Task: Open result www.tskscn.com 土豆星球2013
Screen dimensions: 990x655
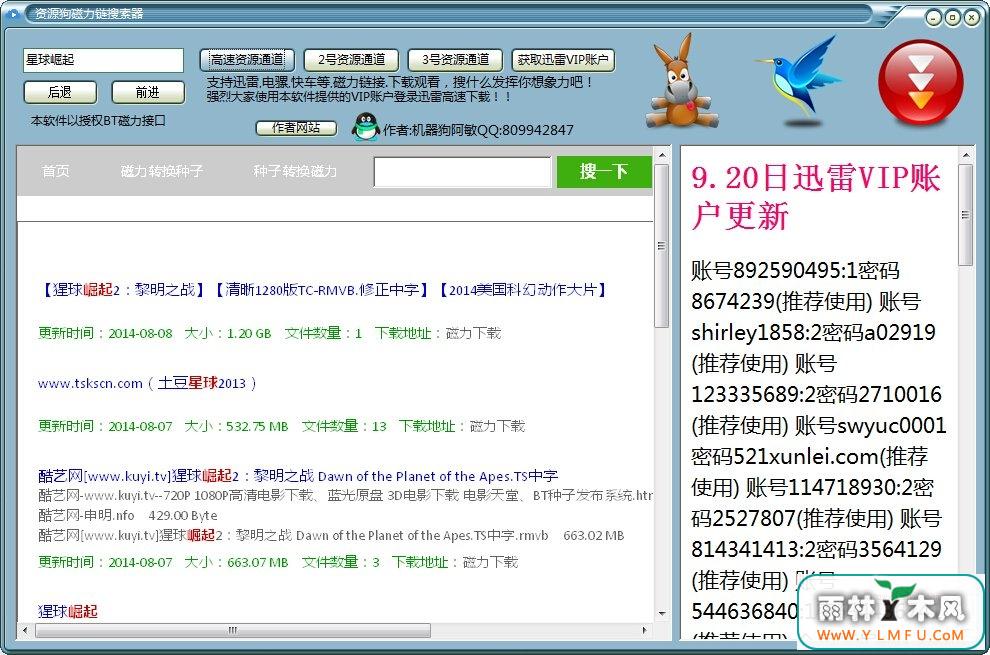Action: 147,383
